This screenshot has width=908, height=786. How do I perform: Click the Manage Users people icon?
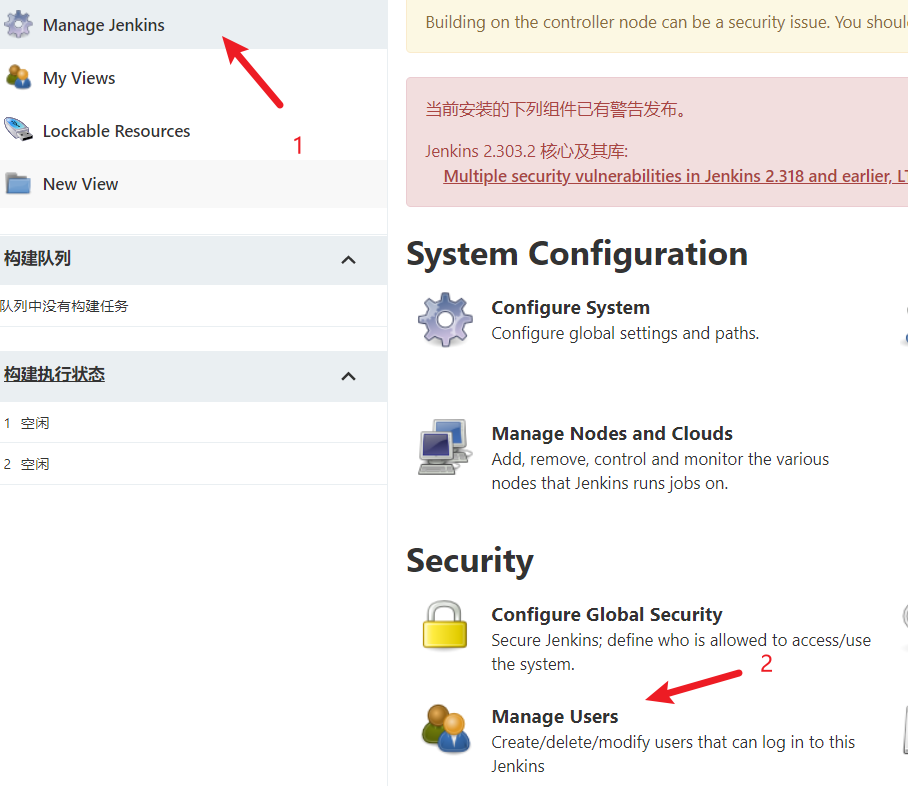click(x=445, y=728)
